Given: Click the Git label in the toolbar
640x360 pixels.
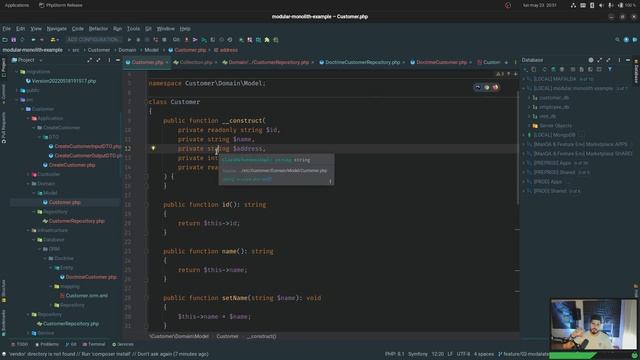Looking at the screenshot, I should click(176, 40).
